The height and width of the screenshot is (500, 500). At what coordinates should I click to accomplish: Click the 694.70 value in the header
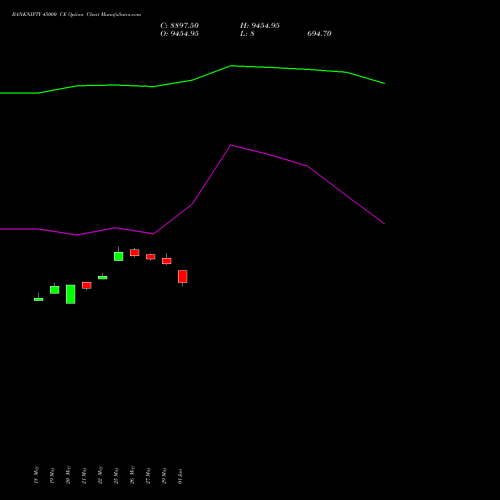pyautogui.click(x=319, y=34)
